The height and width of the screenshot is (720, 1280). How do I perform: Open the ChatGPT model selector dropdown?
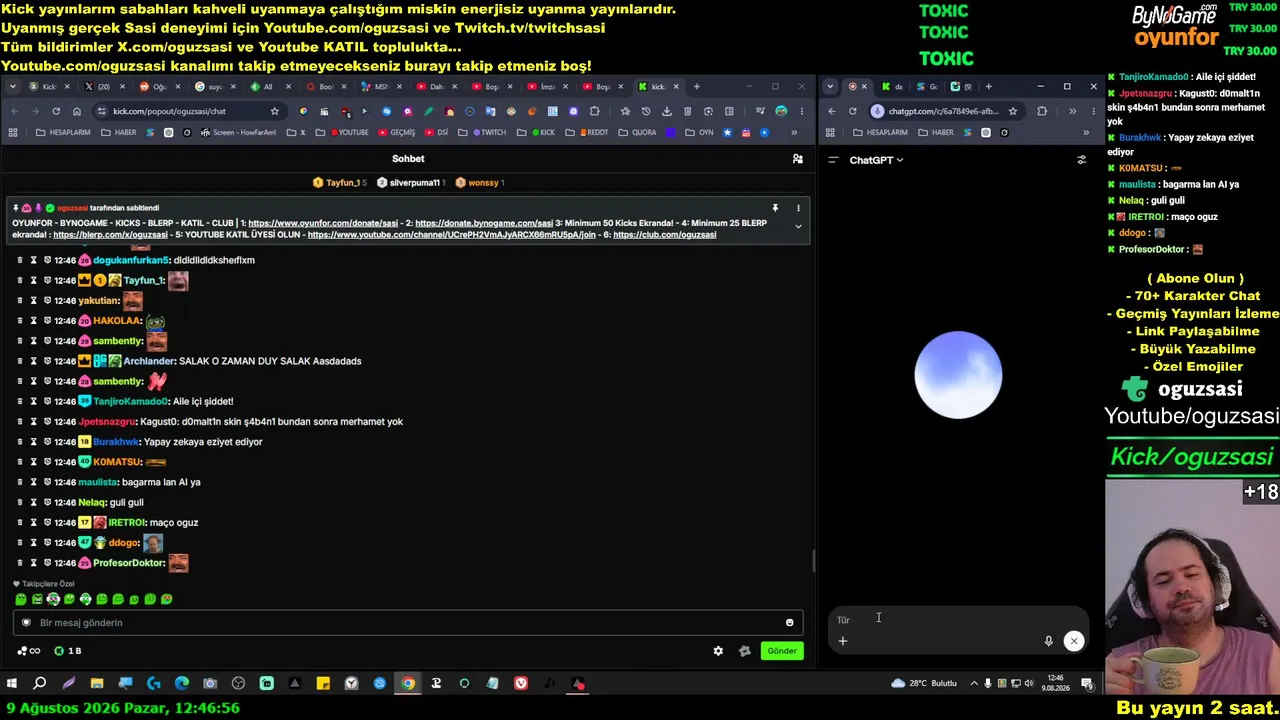[x=876, y=160]
